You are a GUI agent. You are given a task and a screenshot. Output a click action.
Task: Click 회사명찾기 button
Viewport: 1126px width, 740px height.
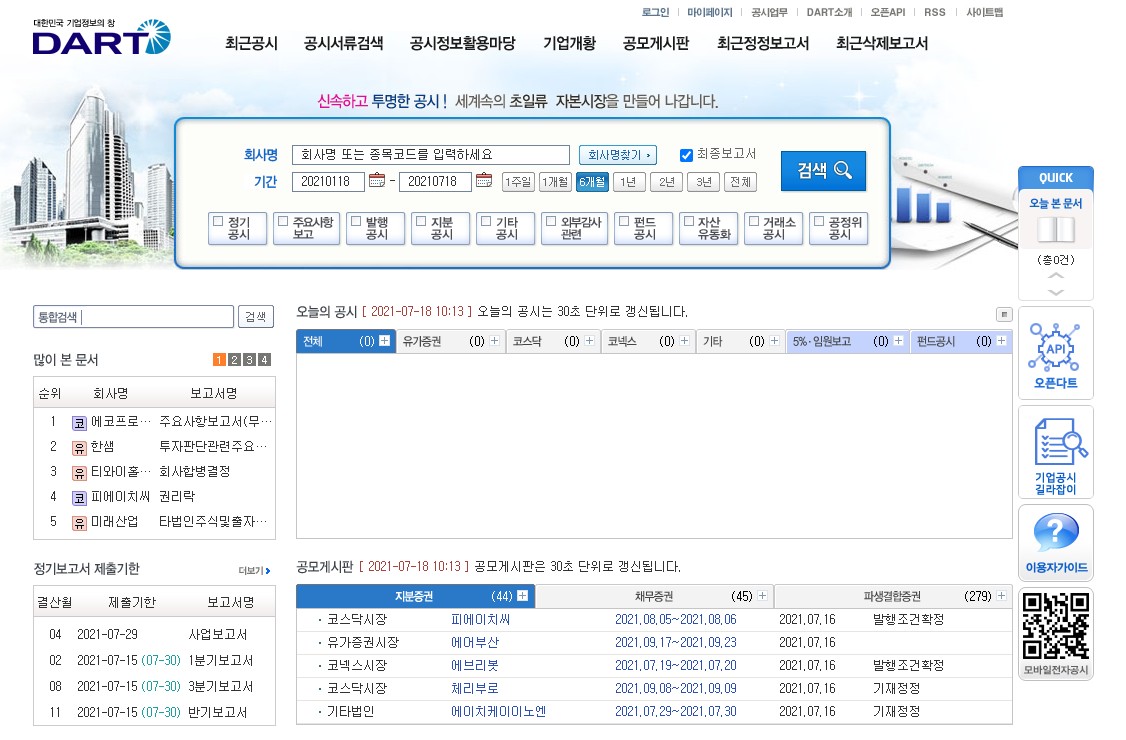click(x=618, y=154)
